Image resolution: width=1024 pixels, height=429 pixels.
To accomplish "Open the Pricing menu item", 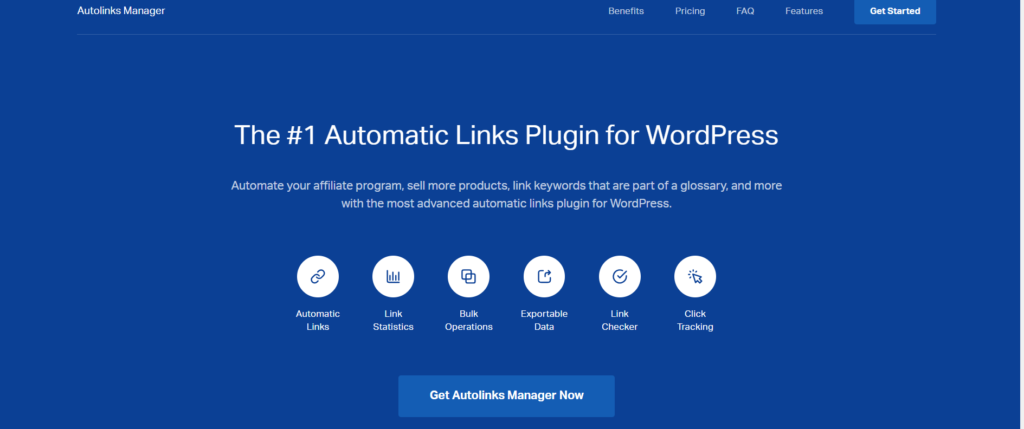I will point(690,11).
